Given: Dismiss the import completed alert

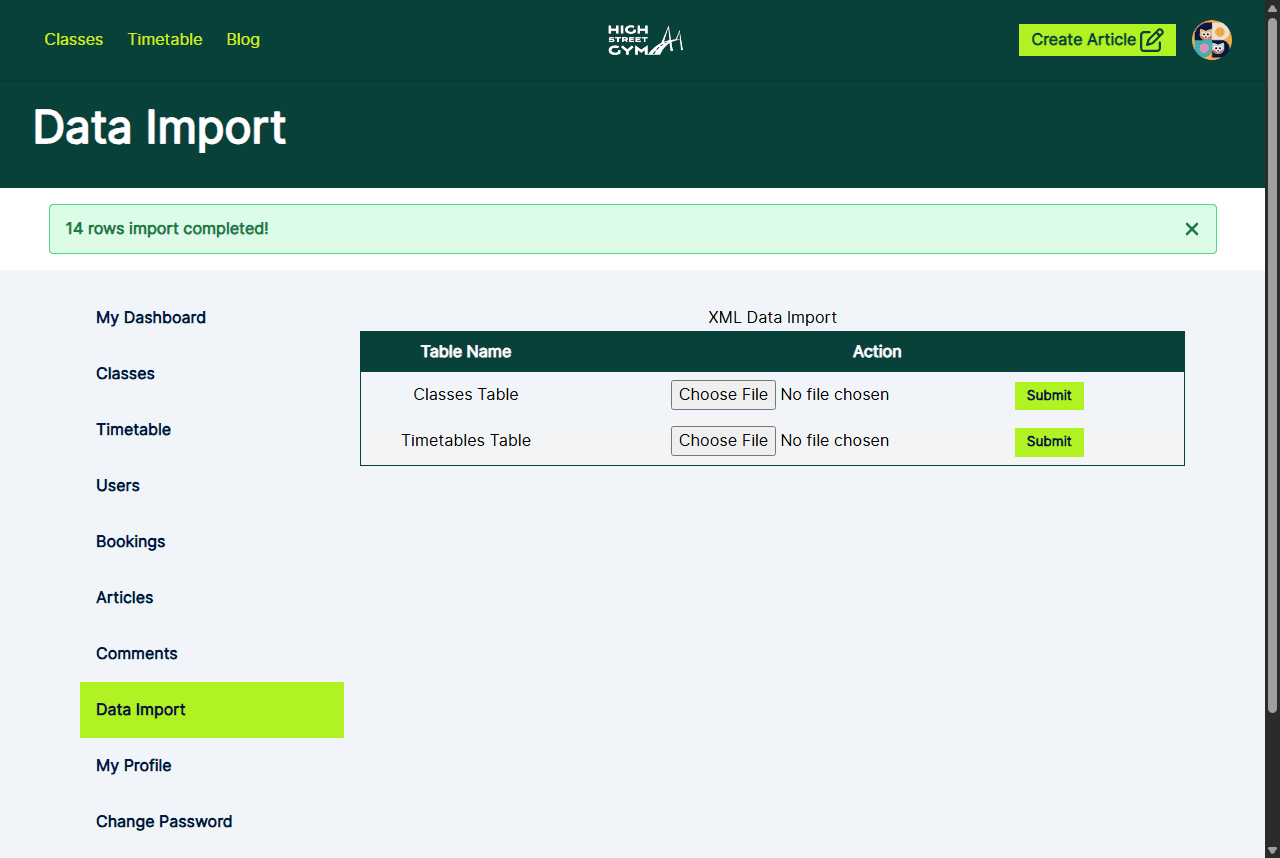Looking at the screenshot, I should pos(1191,229).
